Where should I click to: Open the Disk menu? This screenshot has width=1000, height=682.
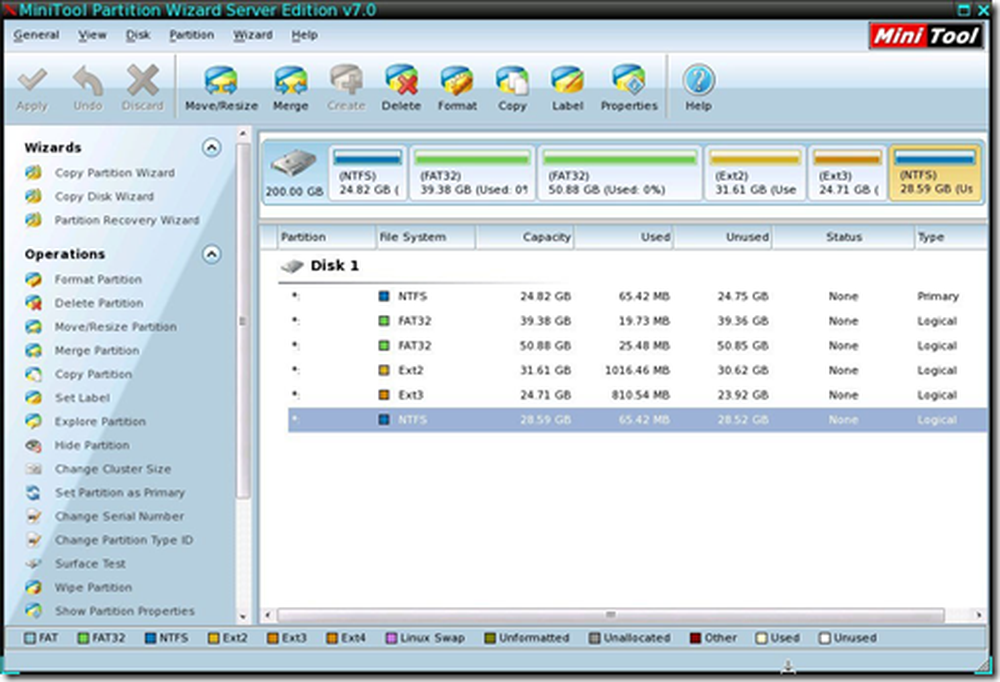coord(138,35)
